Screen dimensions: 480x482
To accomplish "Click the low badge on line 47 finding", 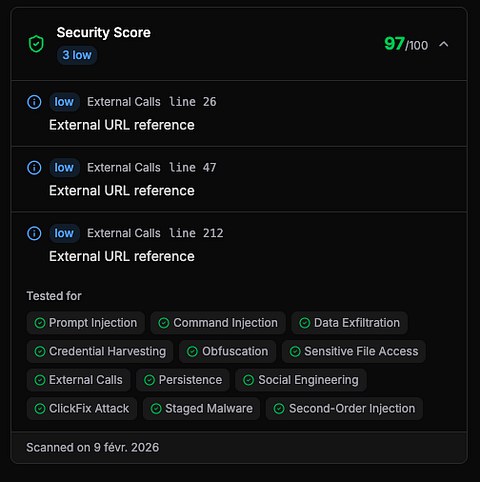I will (x=64, y=167).
